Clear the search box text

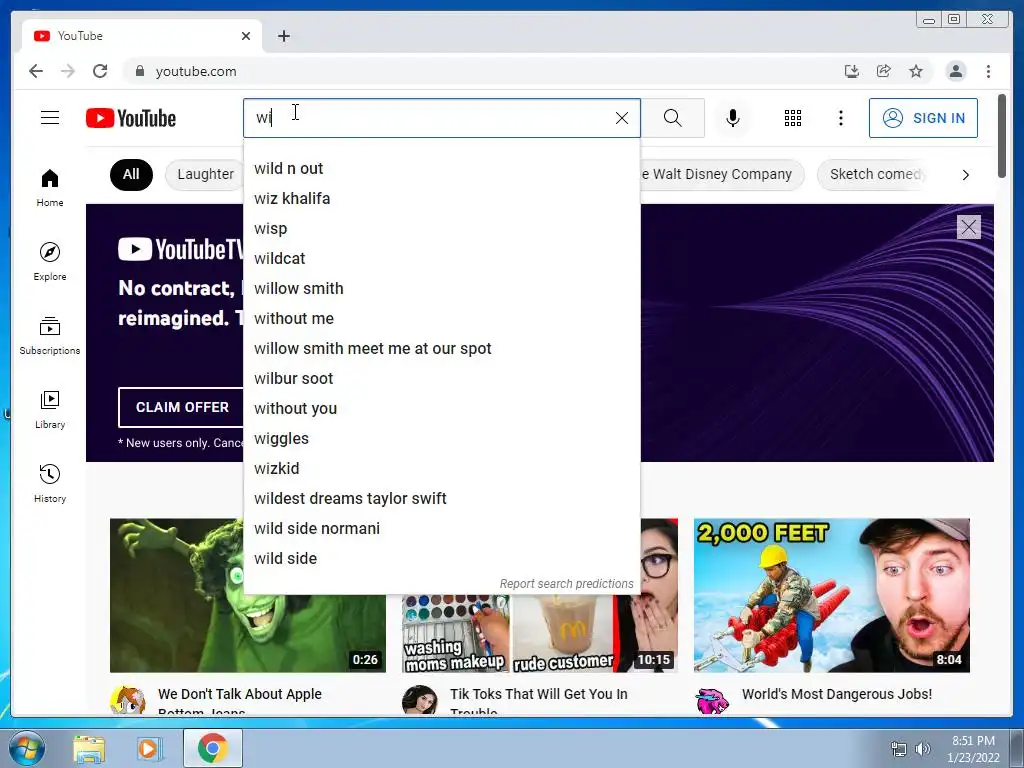[622, 118]
